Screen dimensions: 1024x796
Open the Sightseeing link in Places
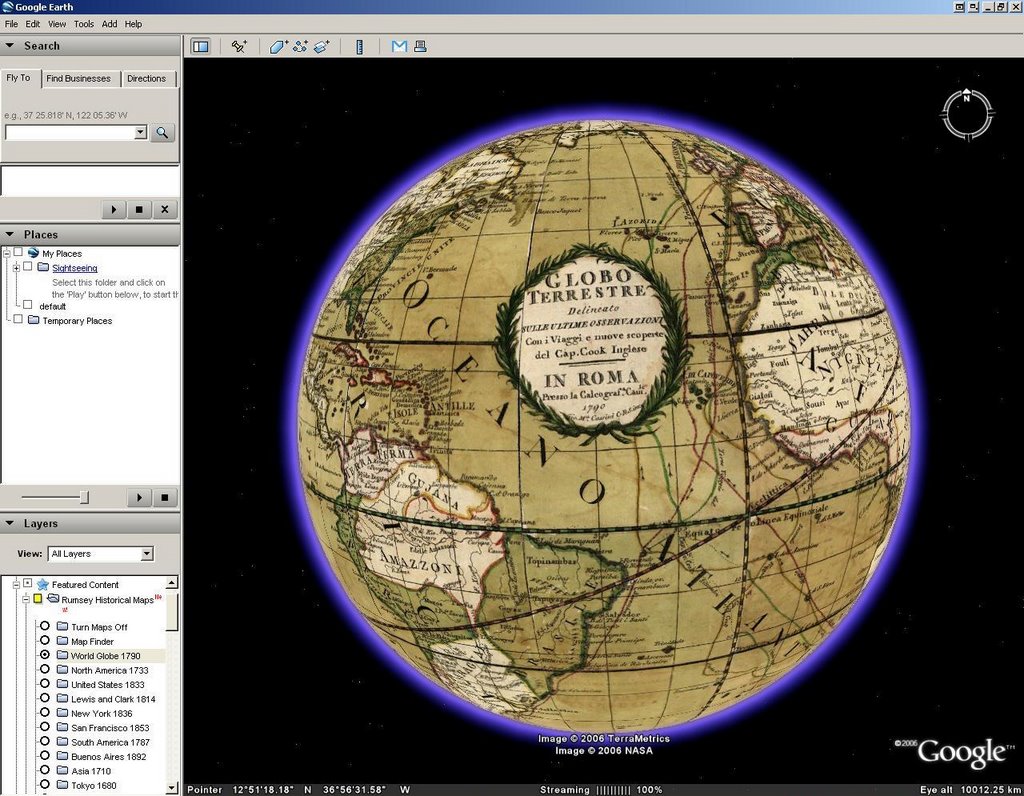(74, 268)
